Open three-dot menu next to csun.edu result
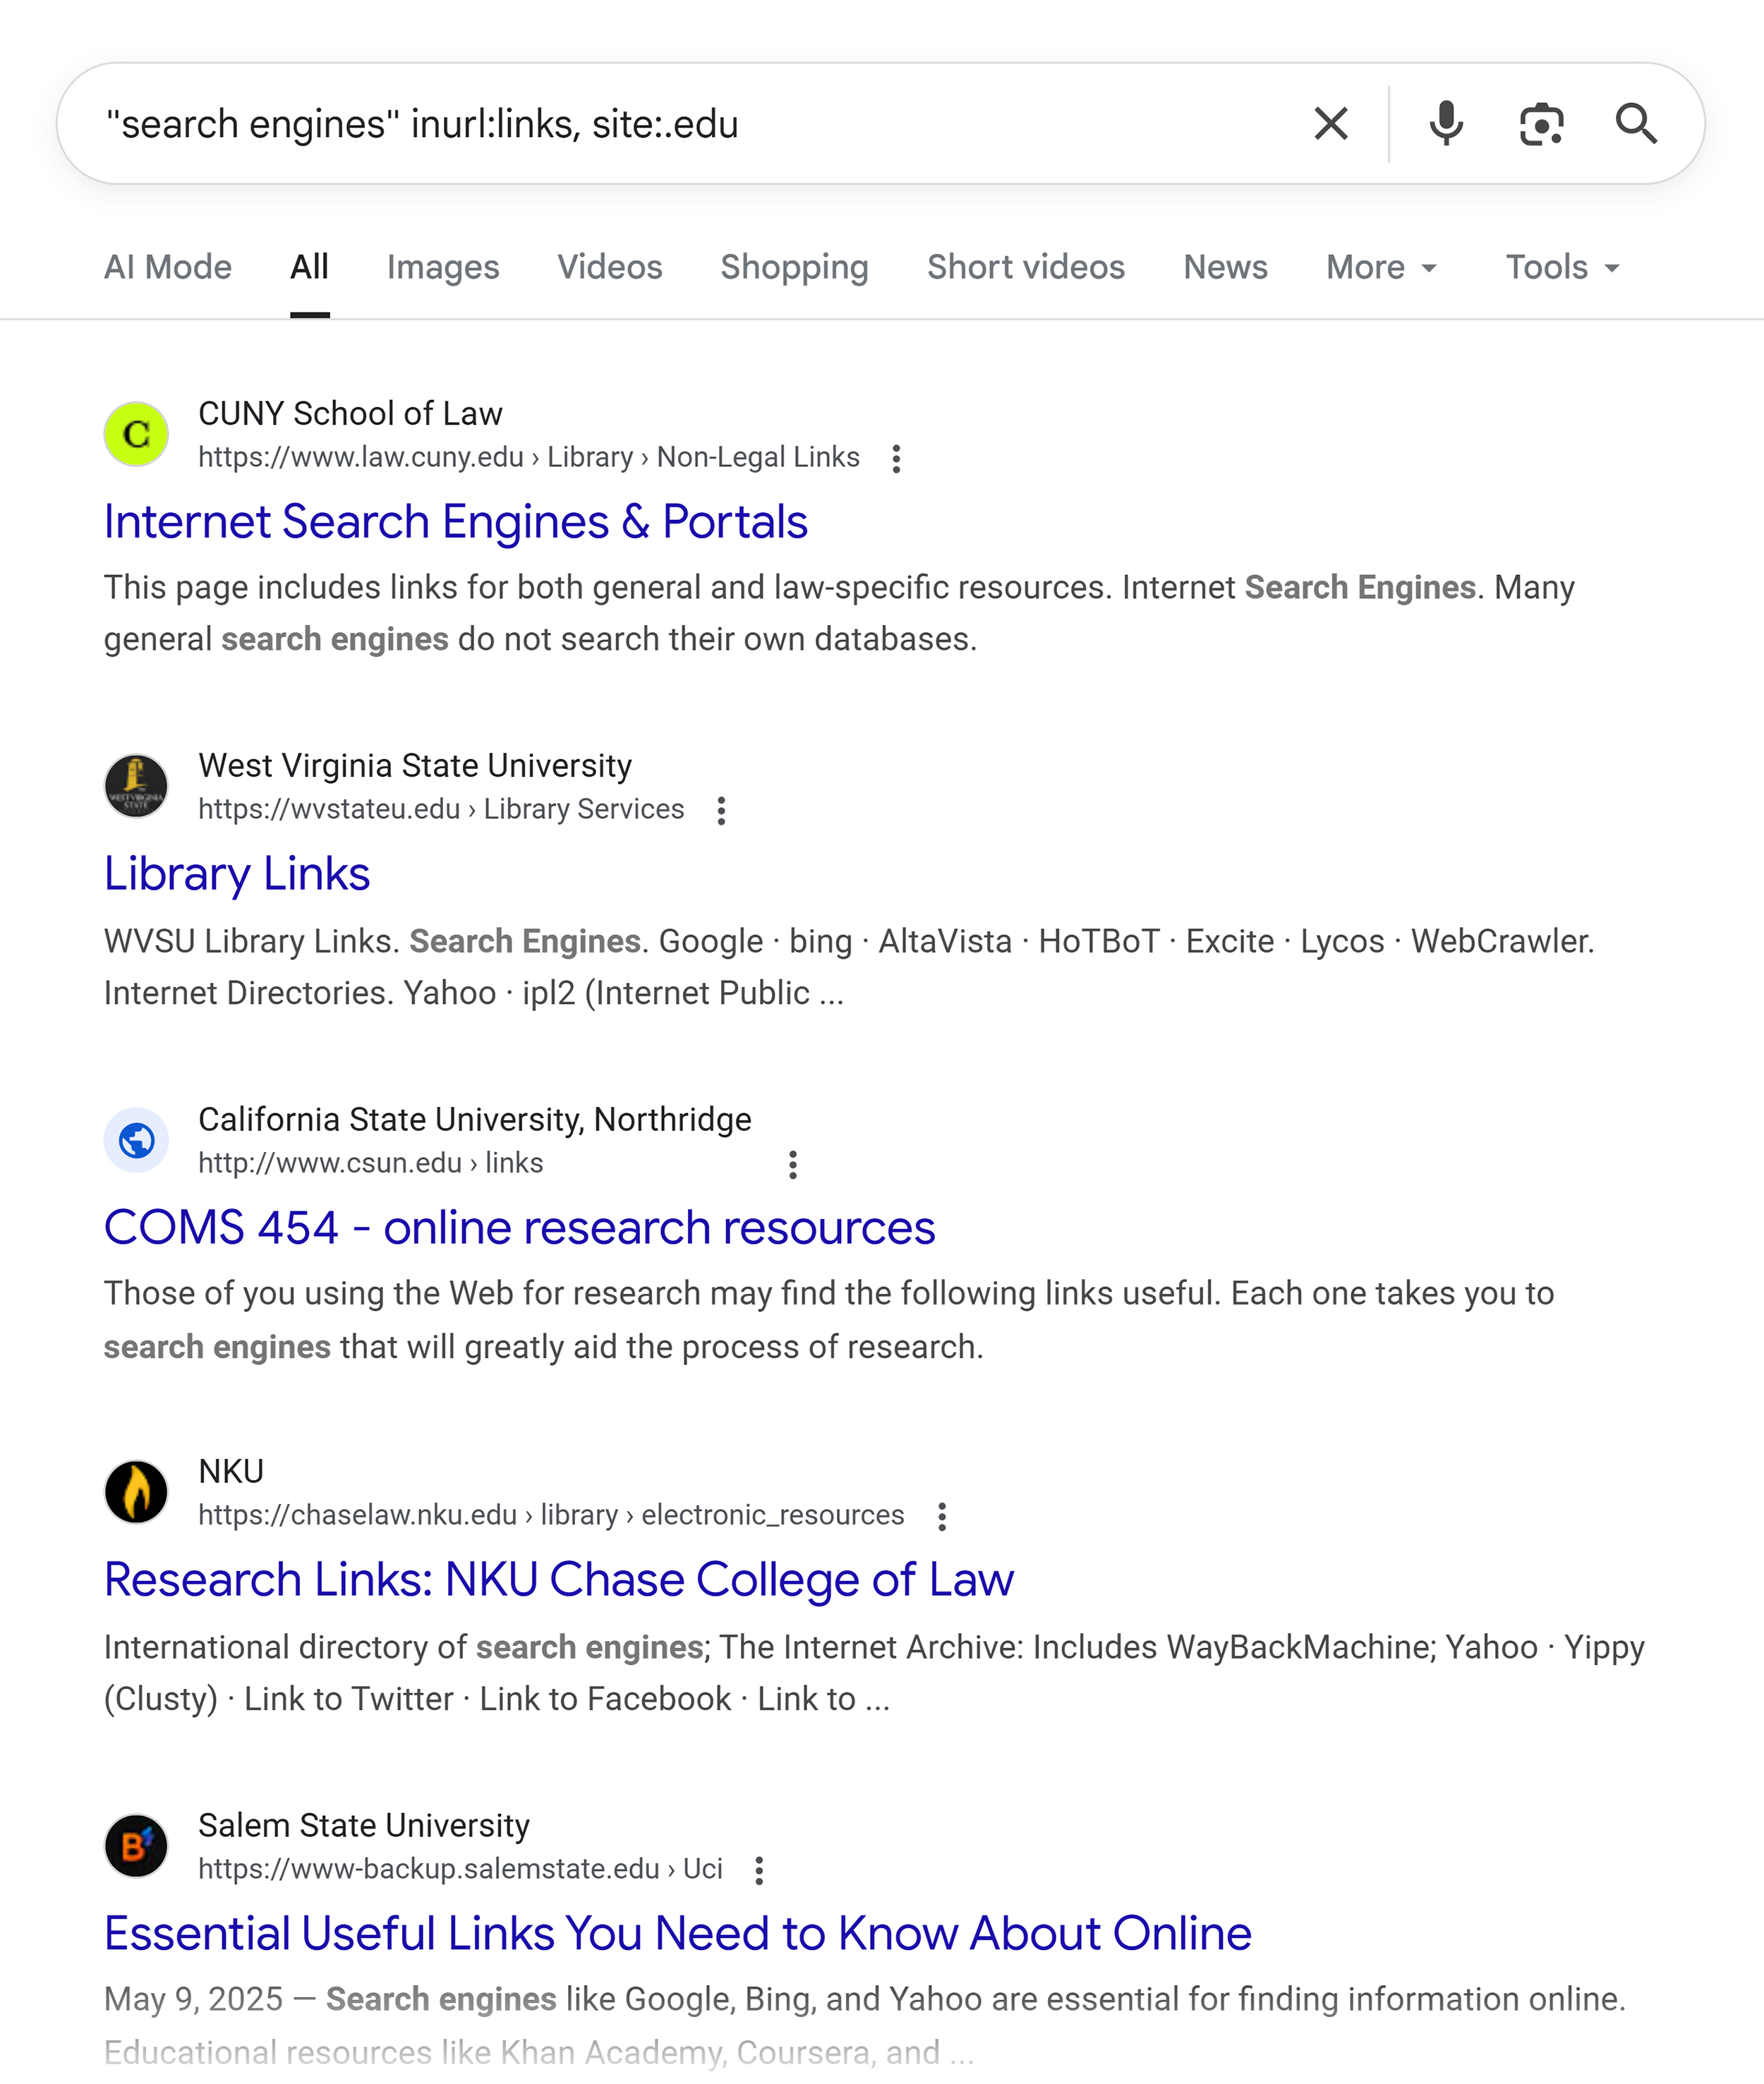 pos(792,1165)
